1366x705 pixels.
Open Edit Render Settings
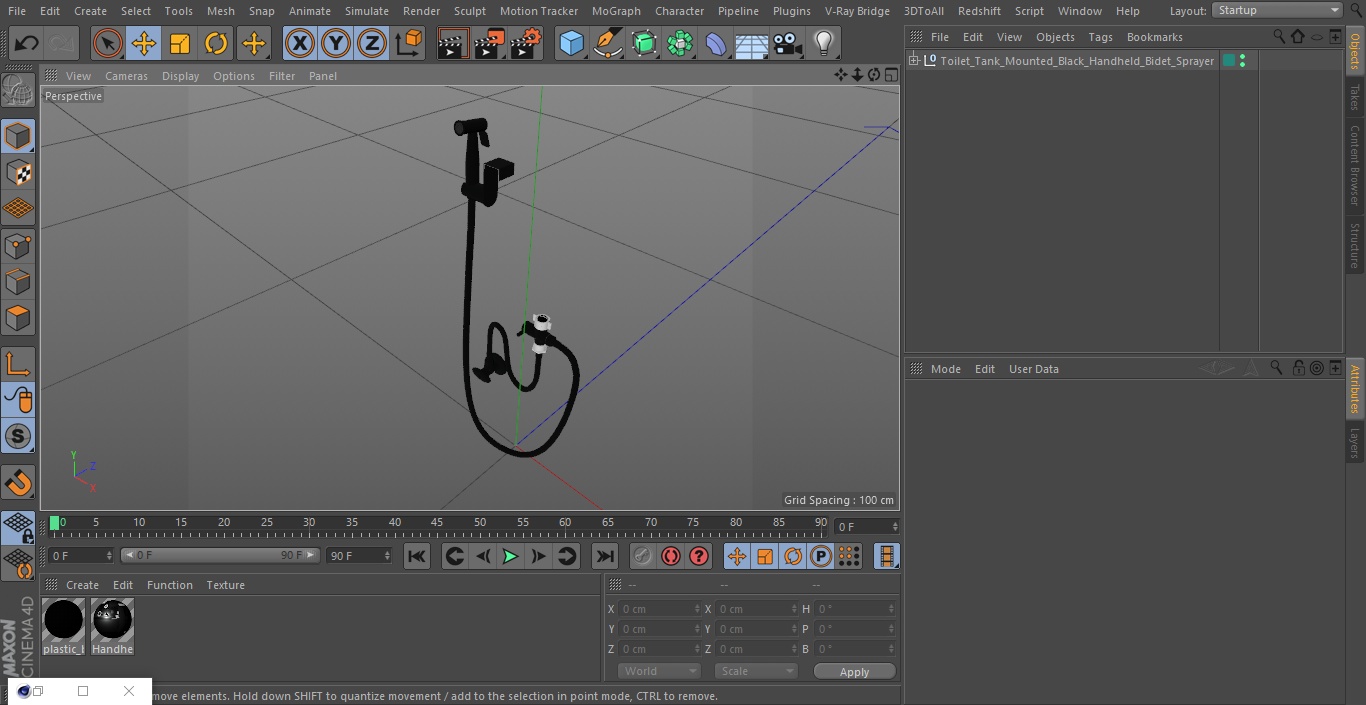point(526,43)
